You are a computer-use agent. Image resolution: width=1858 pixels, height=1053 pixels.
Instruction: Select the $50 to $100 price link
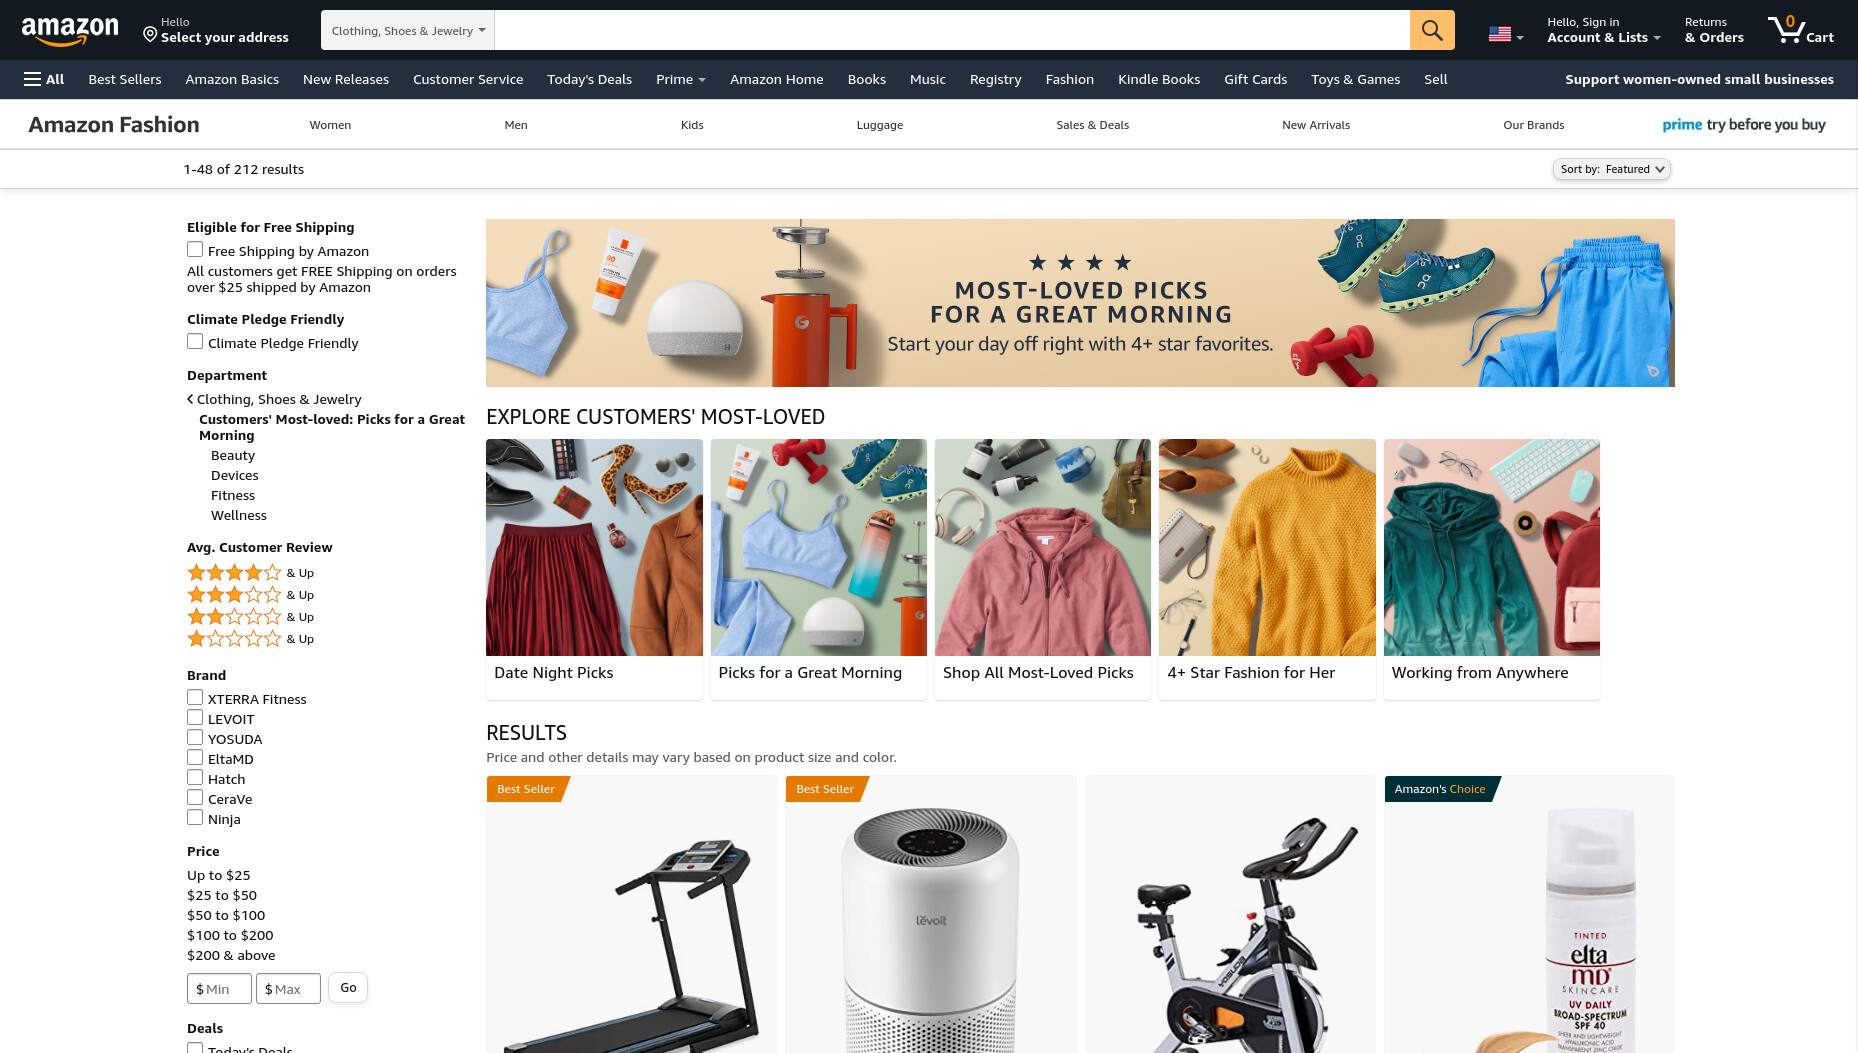226,915
